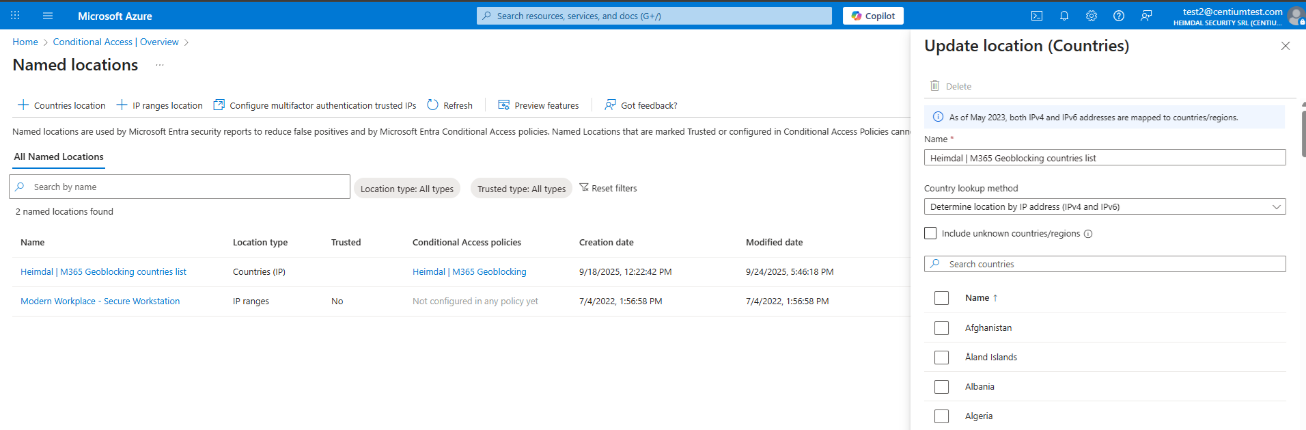Close the Update location panel
Screen dimensions: 1306x430
pos(1286,46)
